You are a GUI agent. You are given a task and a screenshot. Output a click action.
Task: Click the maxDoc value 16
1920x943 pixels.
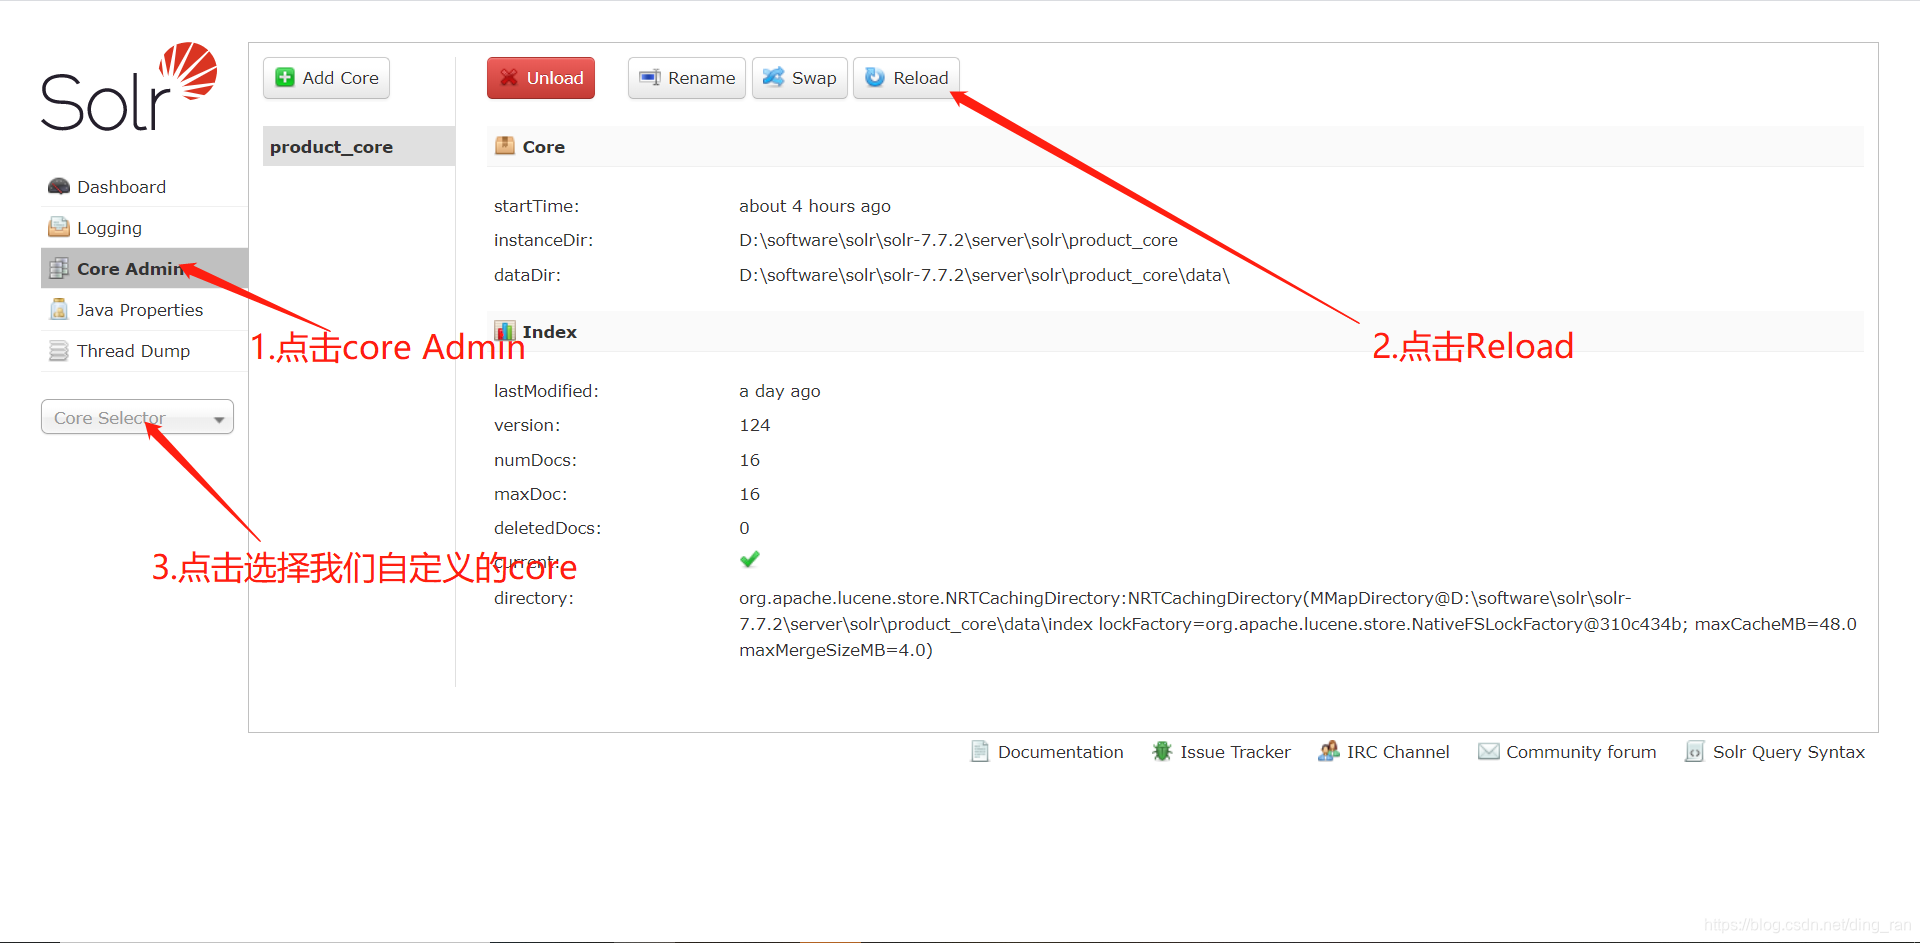750,494
